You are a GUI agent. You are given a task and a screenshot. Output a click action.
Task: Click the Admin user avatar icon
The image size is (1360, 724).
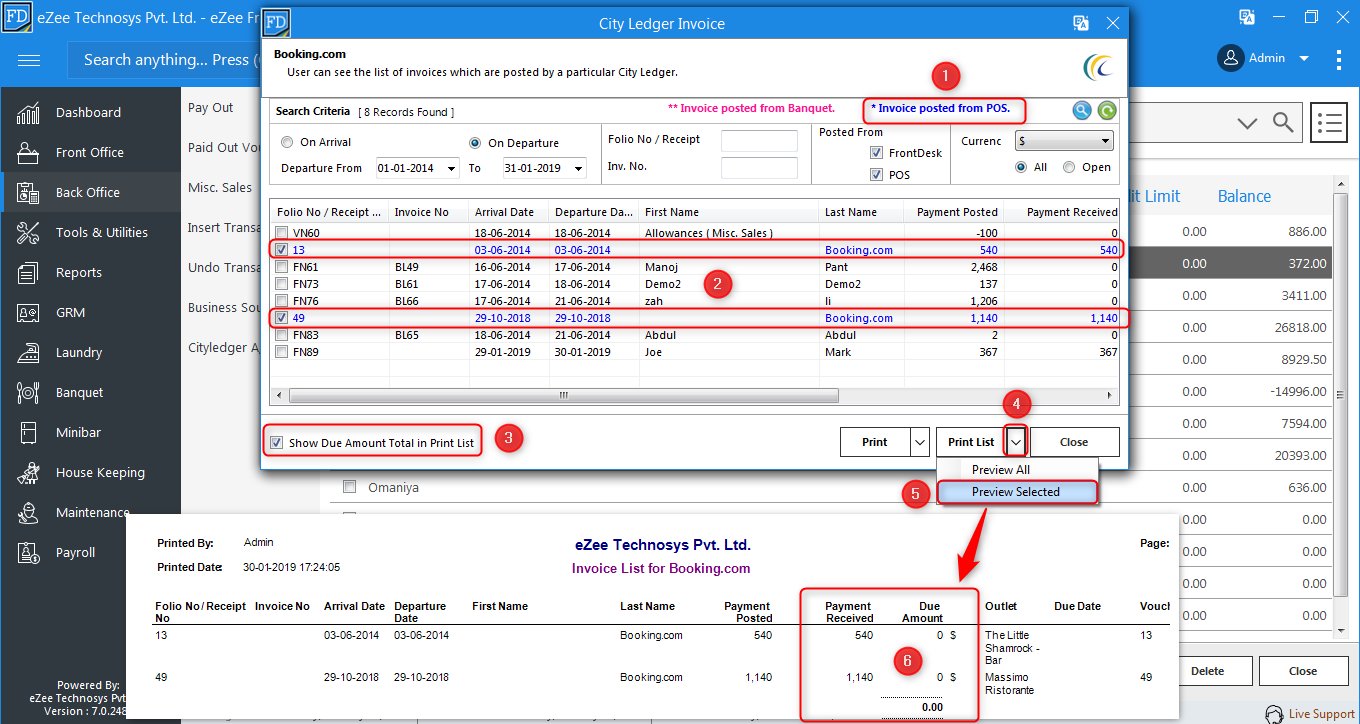click(1231, 58)
